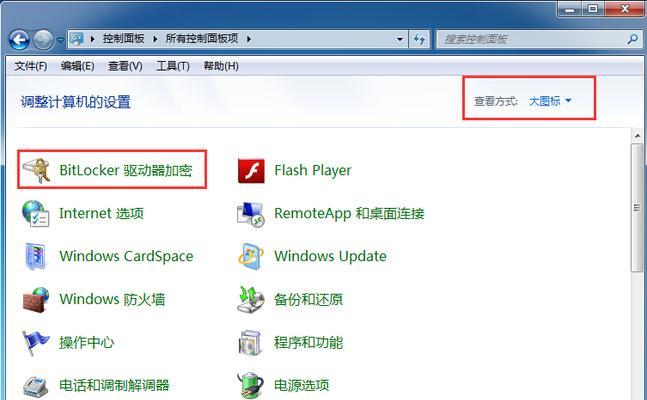Maximize the Control Panel window
Screen dimensions: 647x400
[593, 8]
